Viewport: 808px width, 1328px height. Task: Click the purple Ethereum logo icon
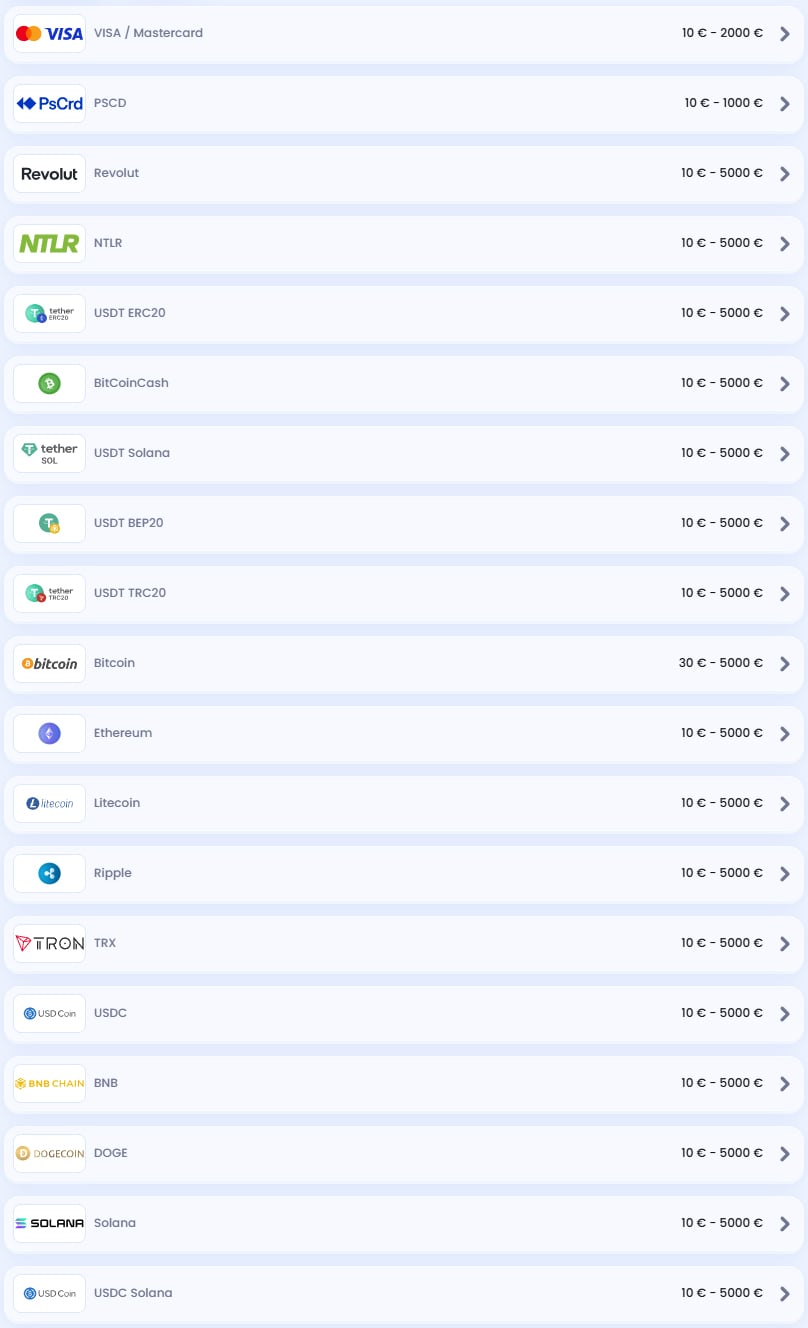(x=49, y=734)
